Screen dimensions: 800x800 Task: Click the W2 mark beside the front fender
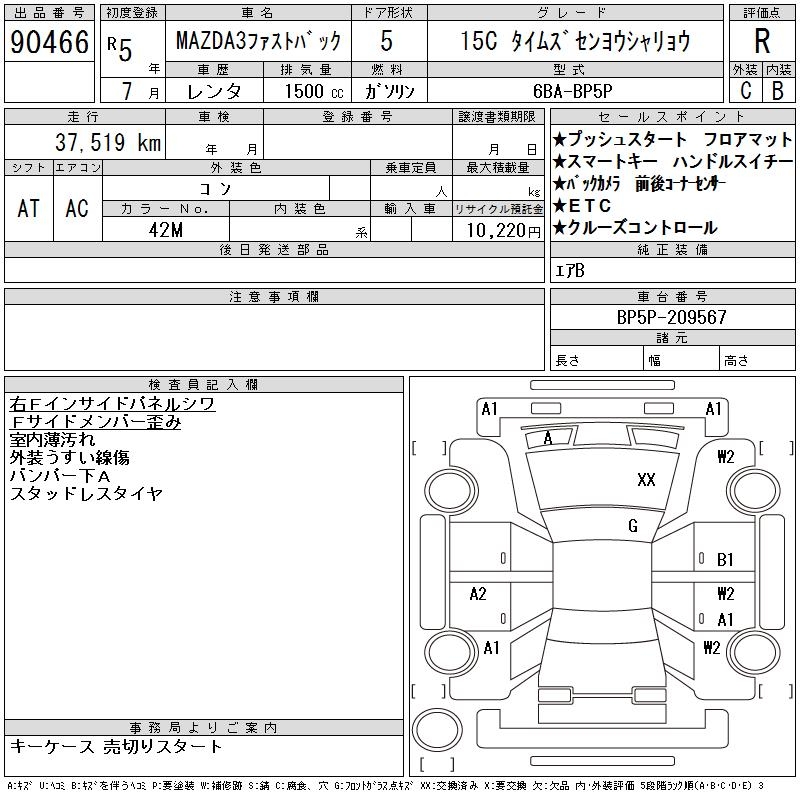[726, 457]
